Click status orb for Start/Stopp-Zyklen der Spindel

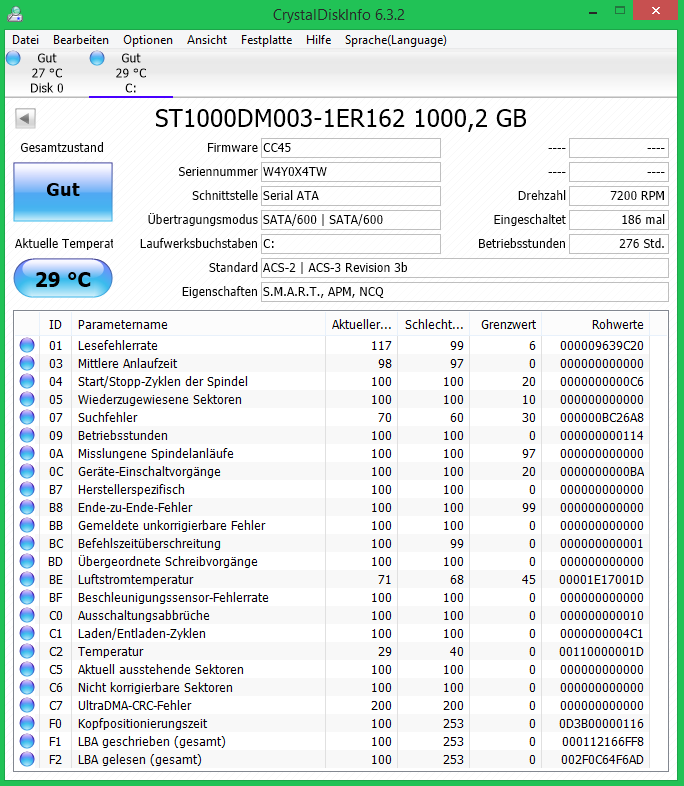click(27, 381)
